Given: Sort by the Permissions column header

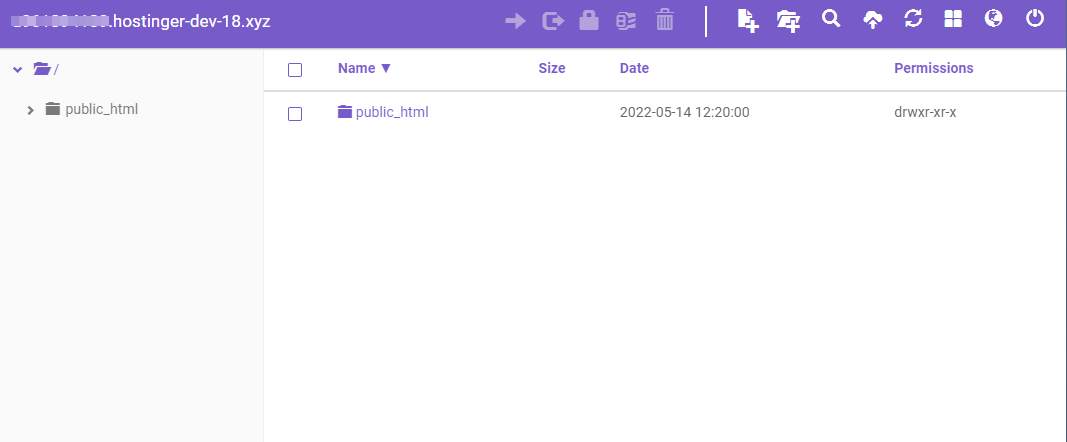Looking at the screenshot, I should click(934, 68).
